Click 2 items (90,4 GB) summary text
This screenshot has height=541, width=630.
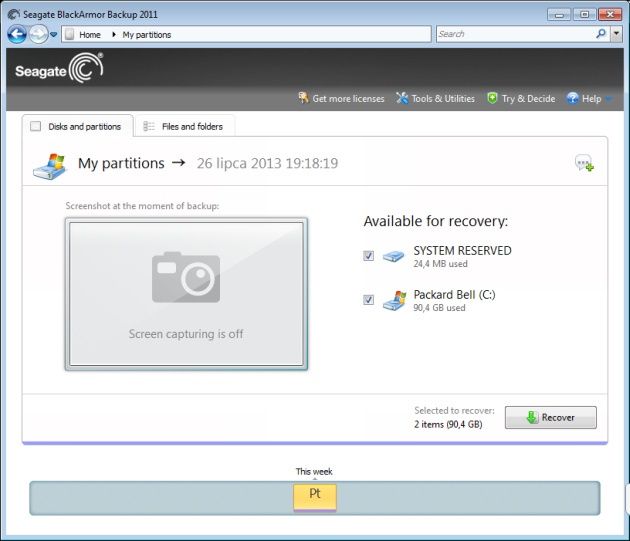(448, 424)
